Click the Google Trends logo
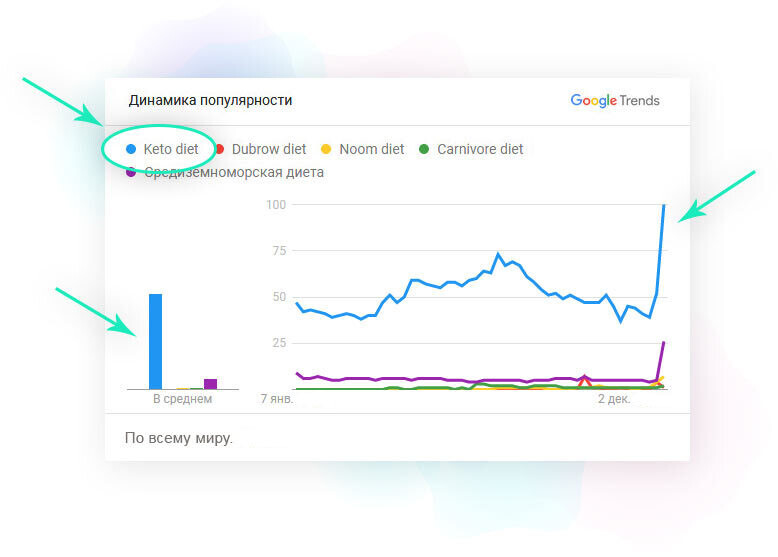 [615, 100]
